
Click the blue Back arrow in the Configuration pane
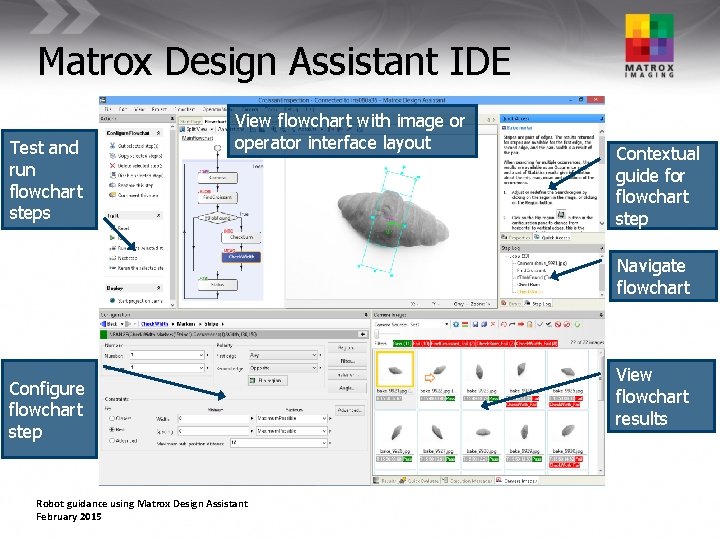(x=104, y=324)
